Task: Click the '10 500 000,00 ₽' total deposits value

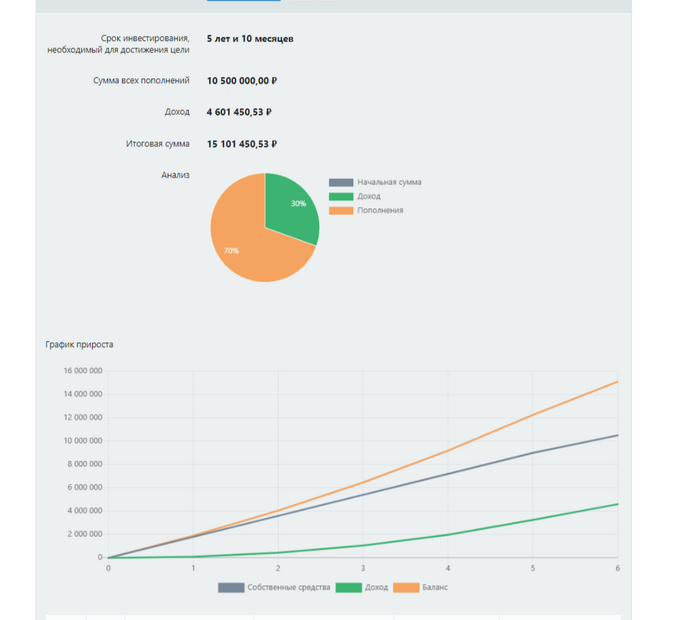Action: (242, 81)
